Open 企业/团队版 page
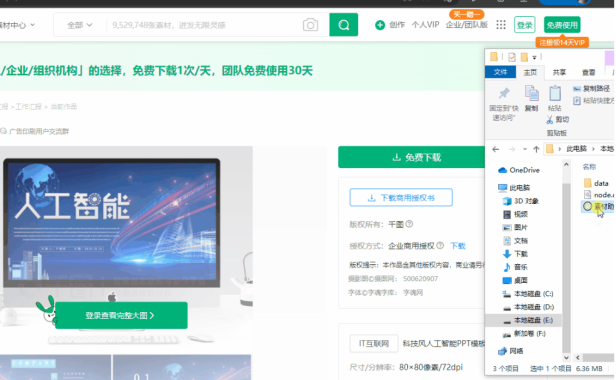 [x=467, y=25]
